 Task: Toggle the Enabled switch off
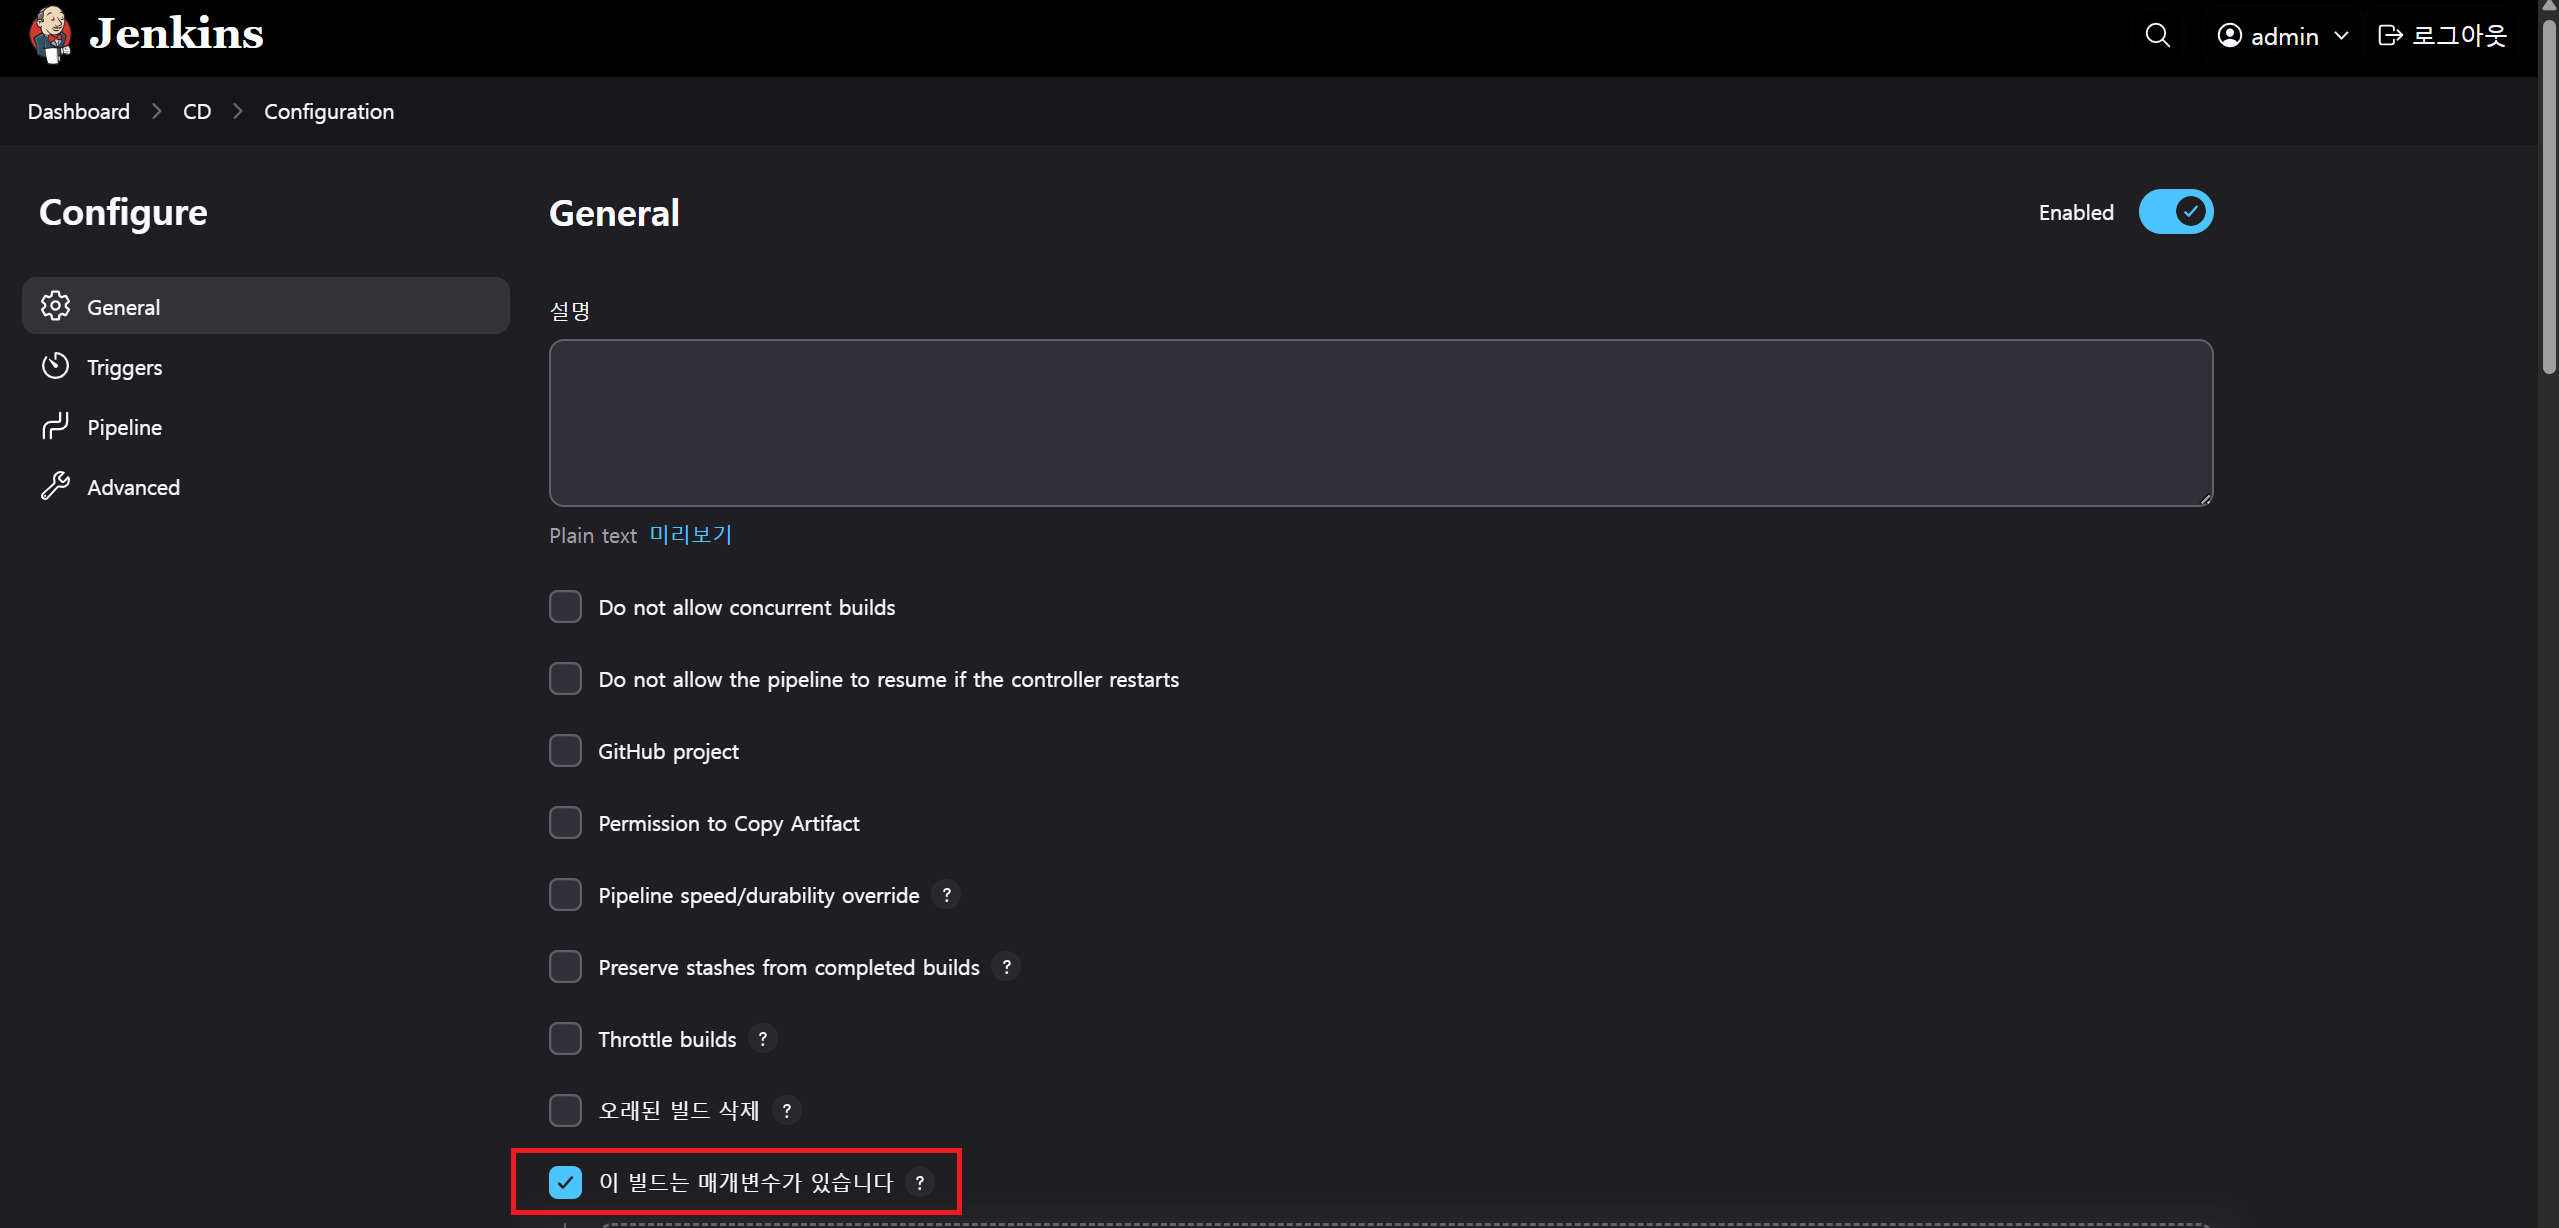pos(2175,212)
